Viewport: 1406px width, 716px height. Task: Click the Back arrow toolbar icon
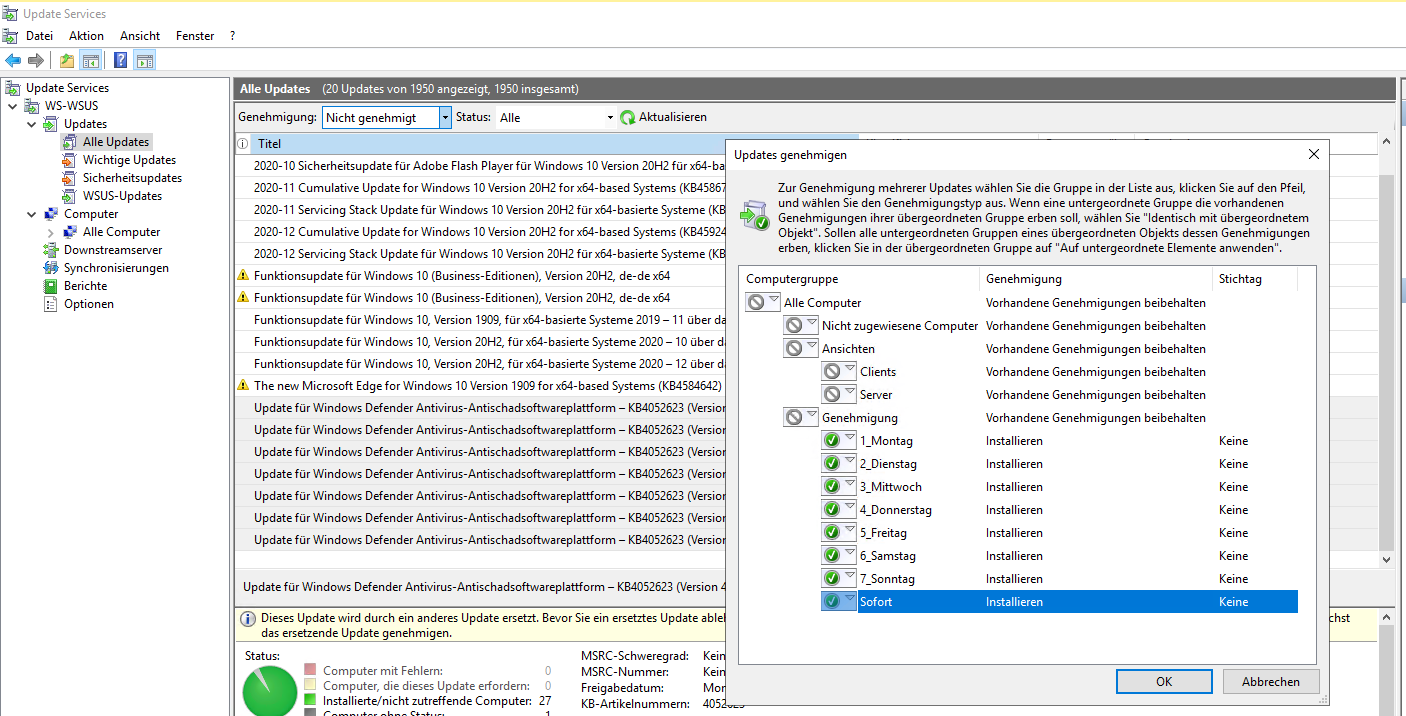click(x=13, y=60)
